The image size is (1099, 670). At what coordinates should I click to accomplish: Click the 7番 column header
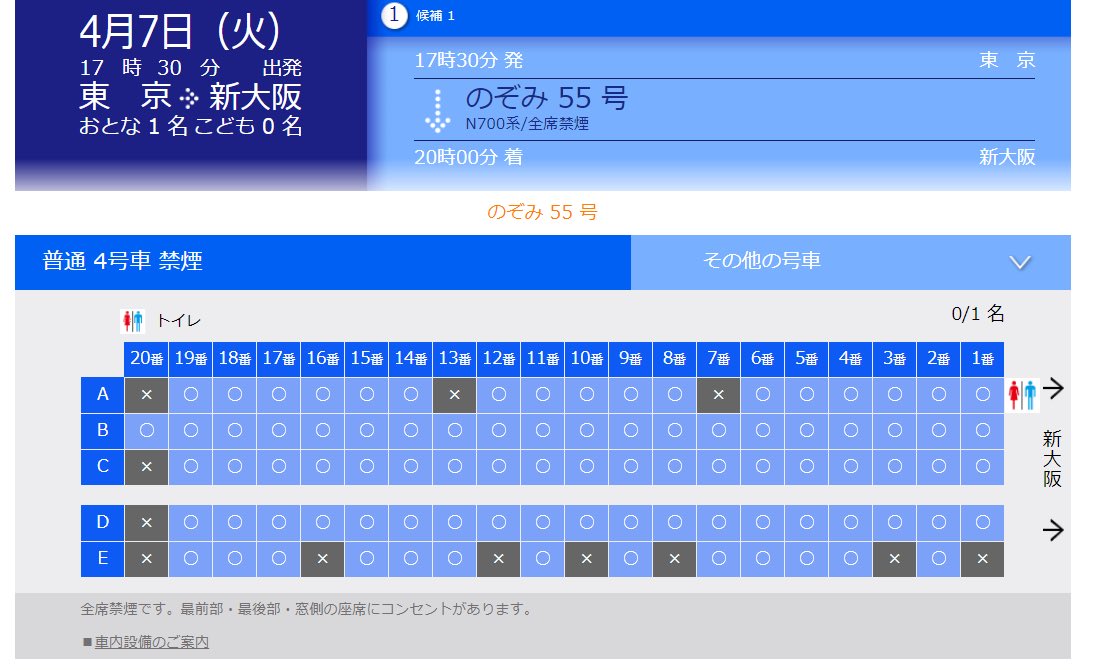point(718,359)
